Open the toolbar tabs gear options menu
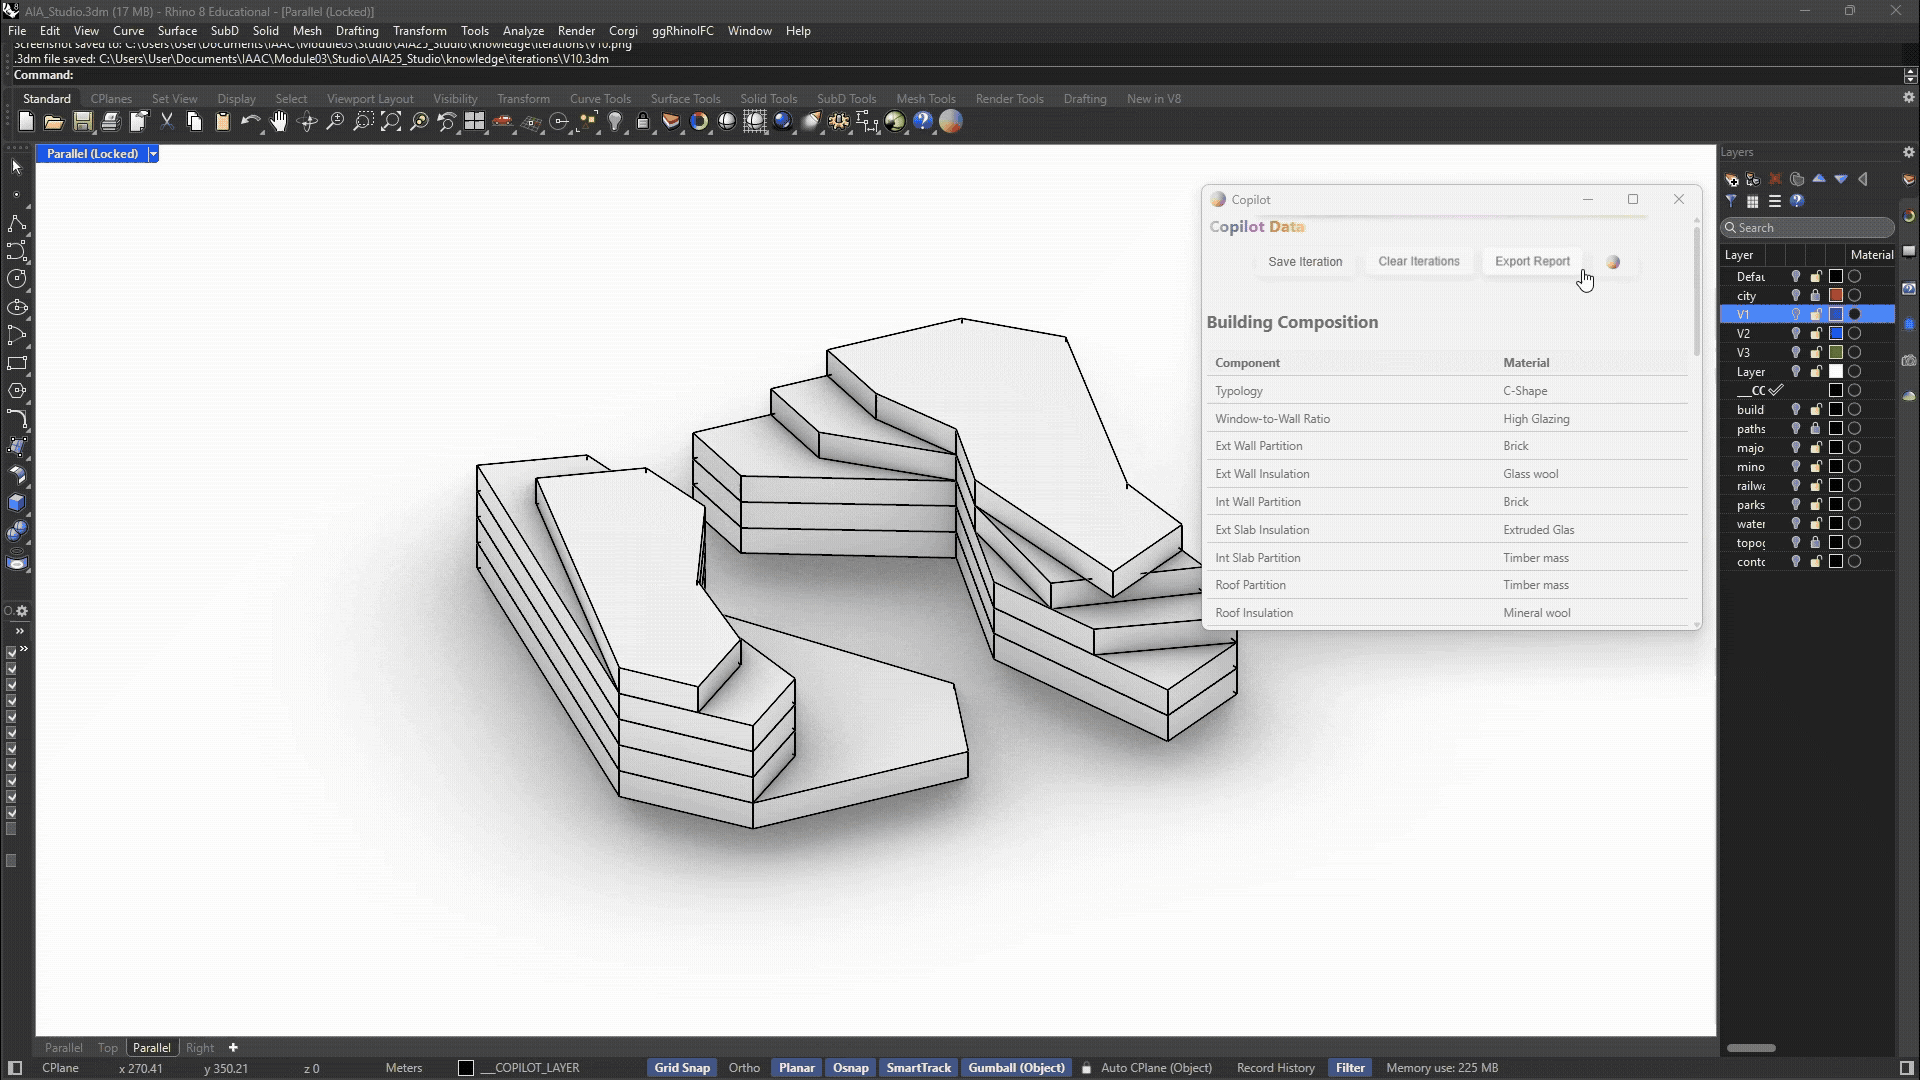 point(1908,98)
